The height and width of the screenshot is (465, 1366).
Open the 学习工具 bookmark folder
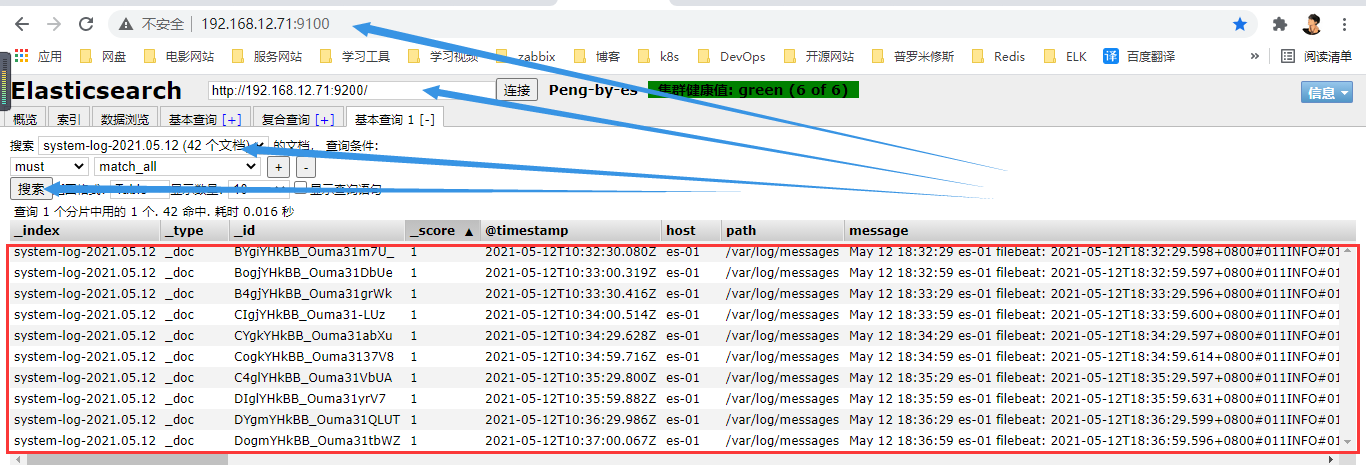[354, 56]
